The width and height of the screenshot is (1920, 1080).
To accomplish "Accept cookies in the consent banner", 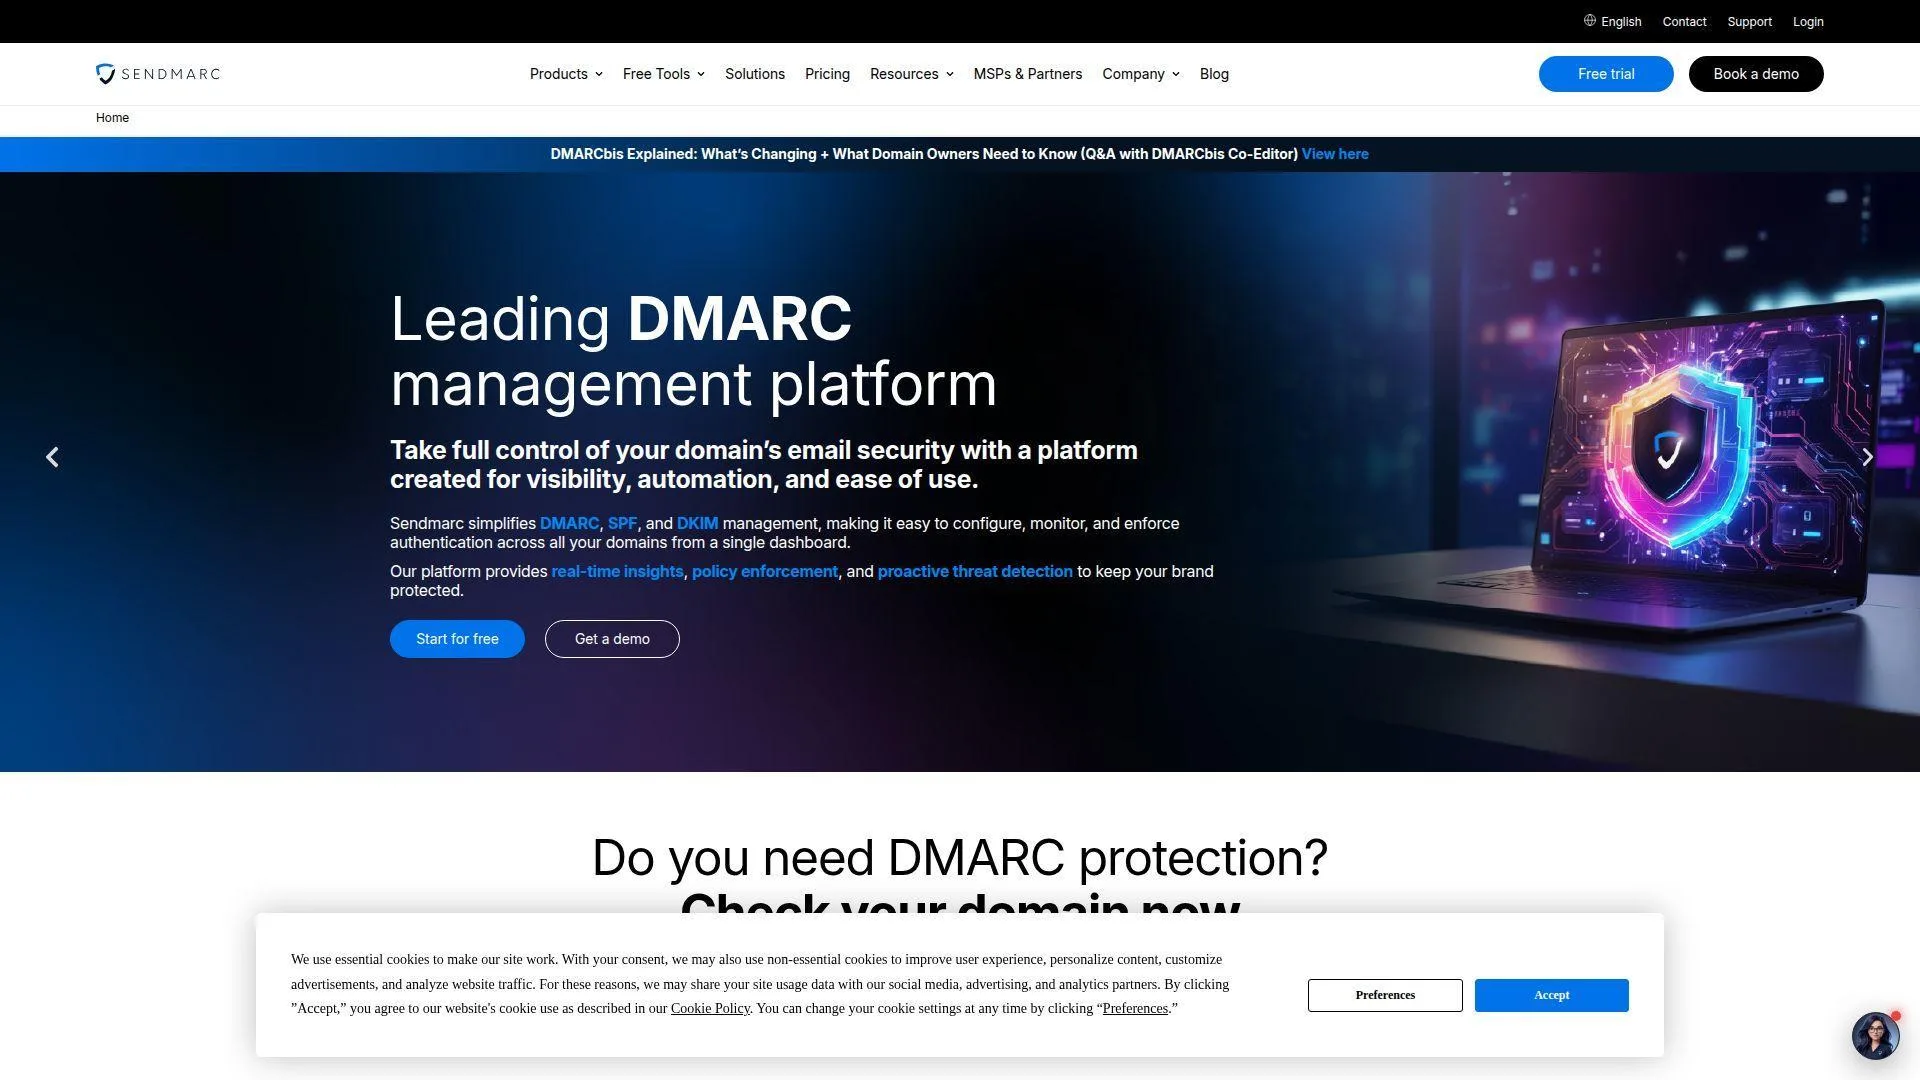I will click(x=1551, y=995).
